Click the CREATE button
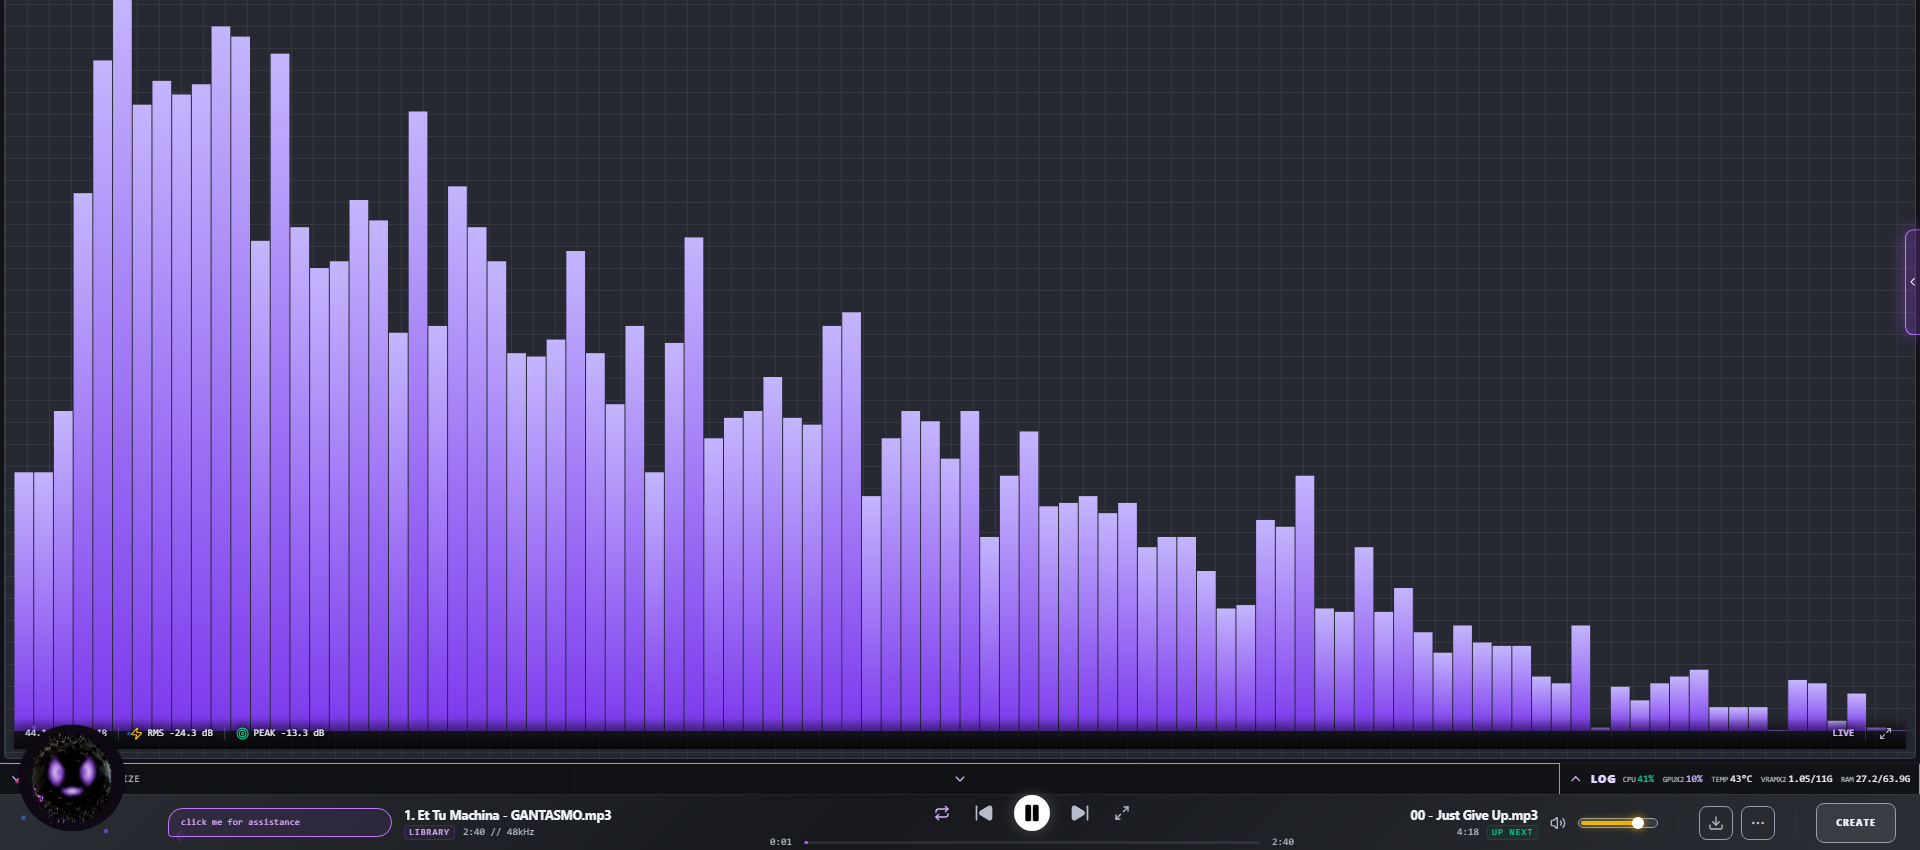This screenshot has height=850, width=1920. click(x=1856, y=823)
